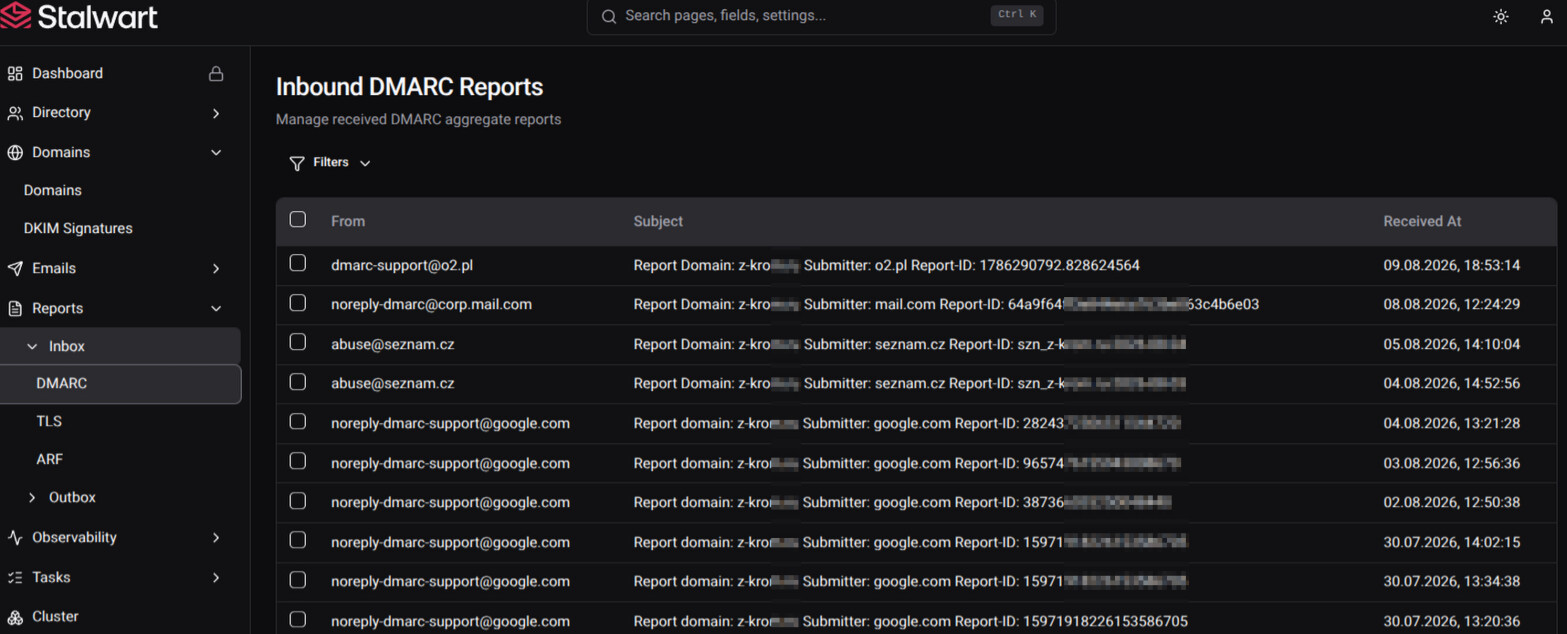This screenshot has width=1567, height=634.
Task: Expand the Observability chevron
Action: [216, 538]
